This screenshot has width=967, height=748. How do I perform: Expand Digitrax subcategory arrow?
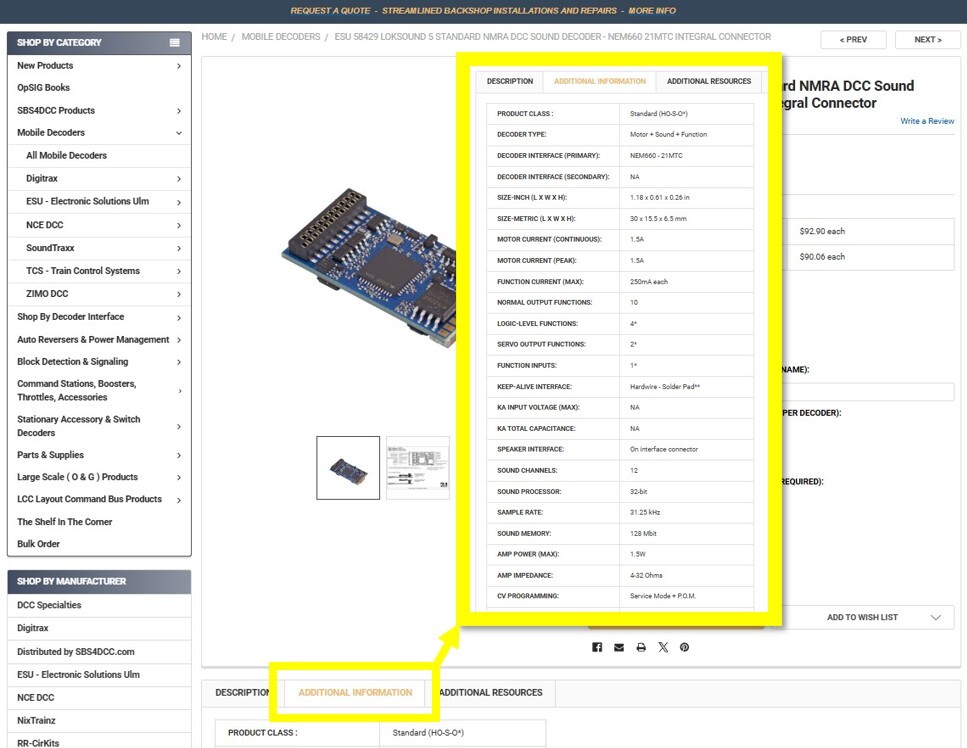(x=179, y=179)
